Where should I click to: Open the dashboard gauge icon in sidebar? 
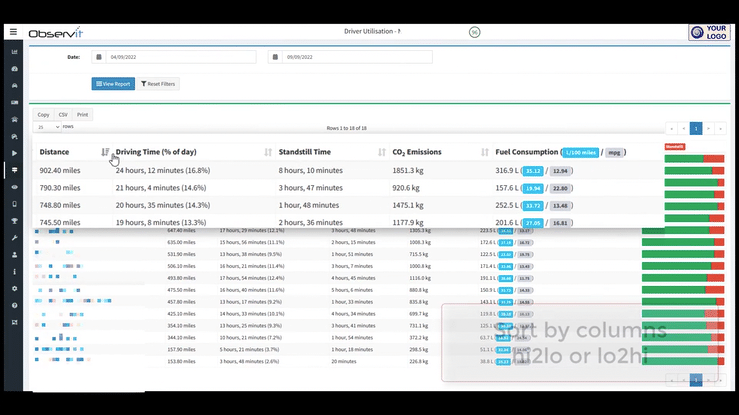click(x=14, y=69)
